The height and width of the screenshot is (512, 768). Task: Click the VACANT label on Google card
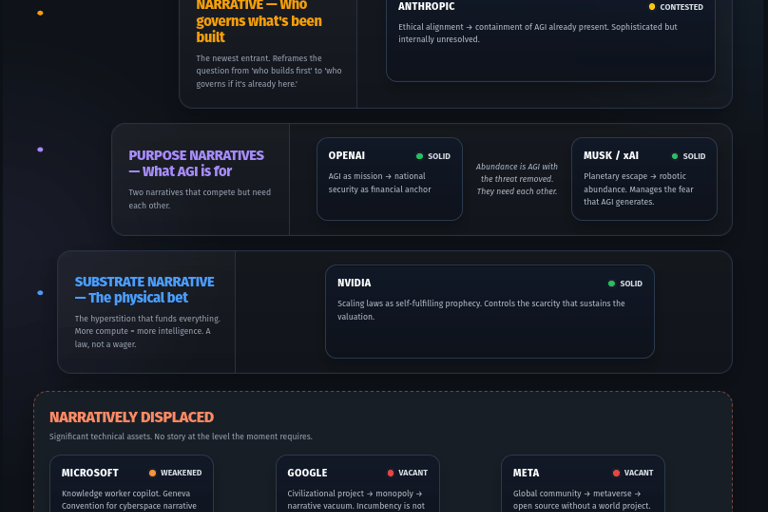412,473
